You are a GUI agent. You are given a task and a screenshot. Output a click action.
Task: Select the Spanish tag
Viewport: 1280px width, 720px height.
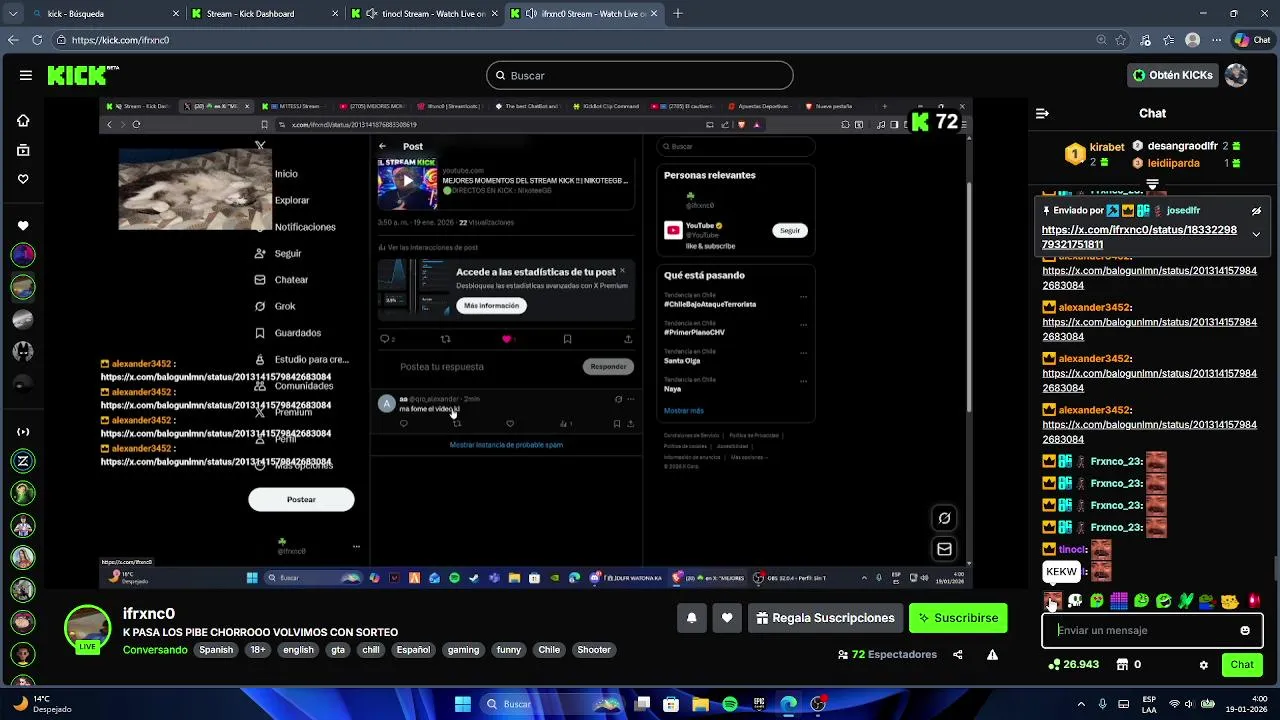click(216, 650)
